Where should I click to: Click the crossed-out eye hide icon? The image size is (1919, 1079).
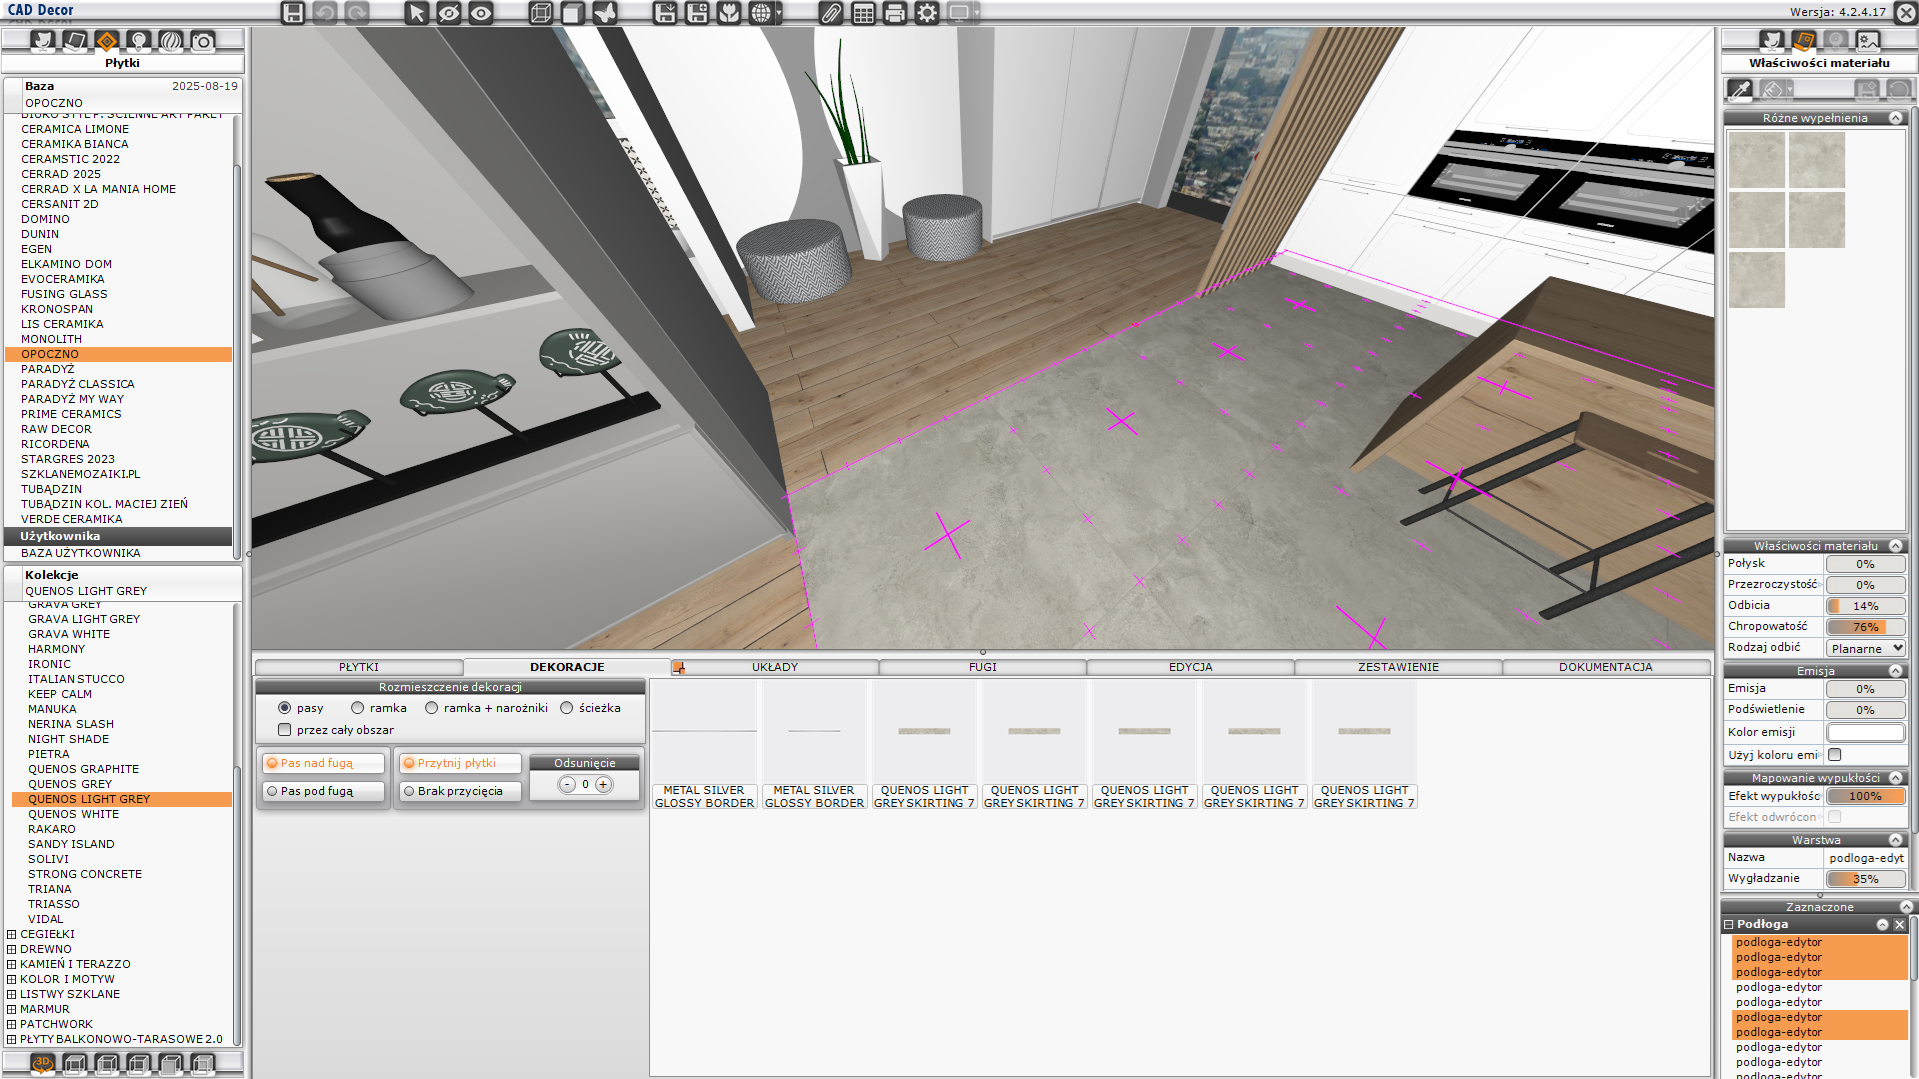click(449, 13)
